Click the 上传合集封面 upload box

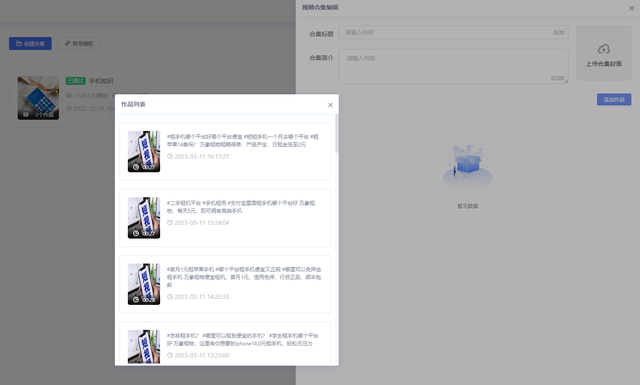pyautogui.click(x=604, y=53)
